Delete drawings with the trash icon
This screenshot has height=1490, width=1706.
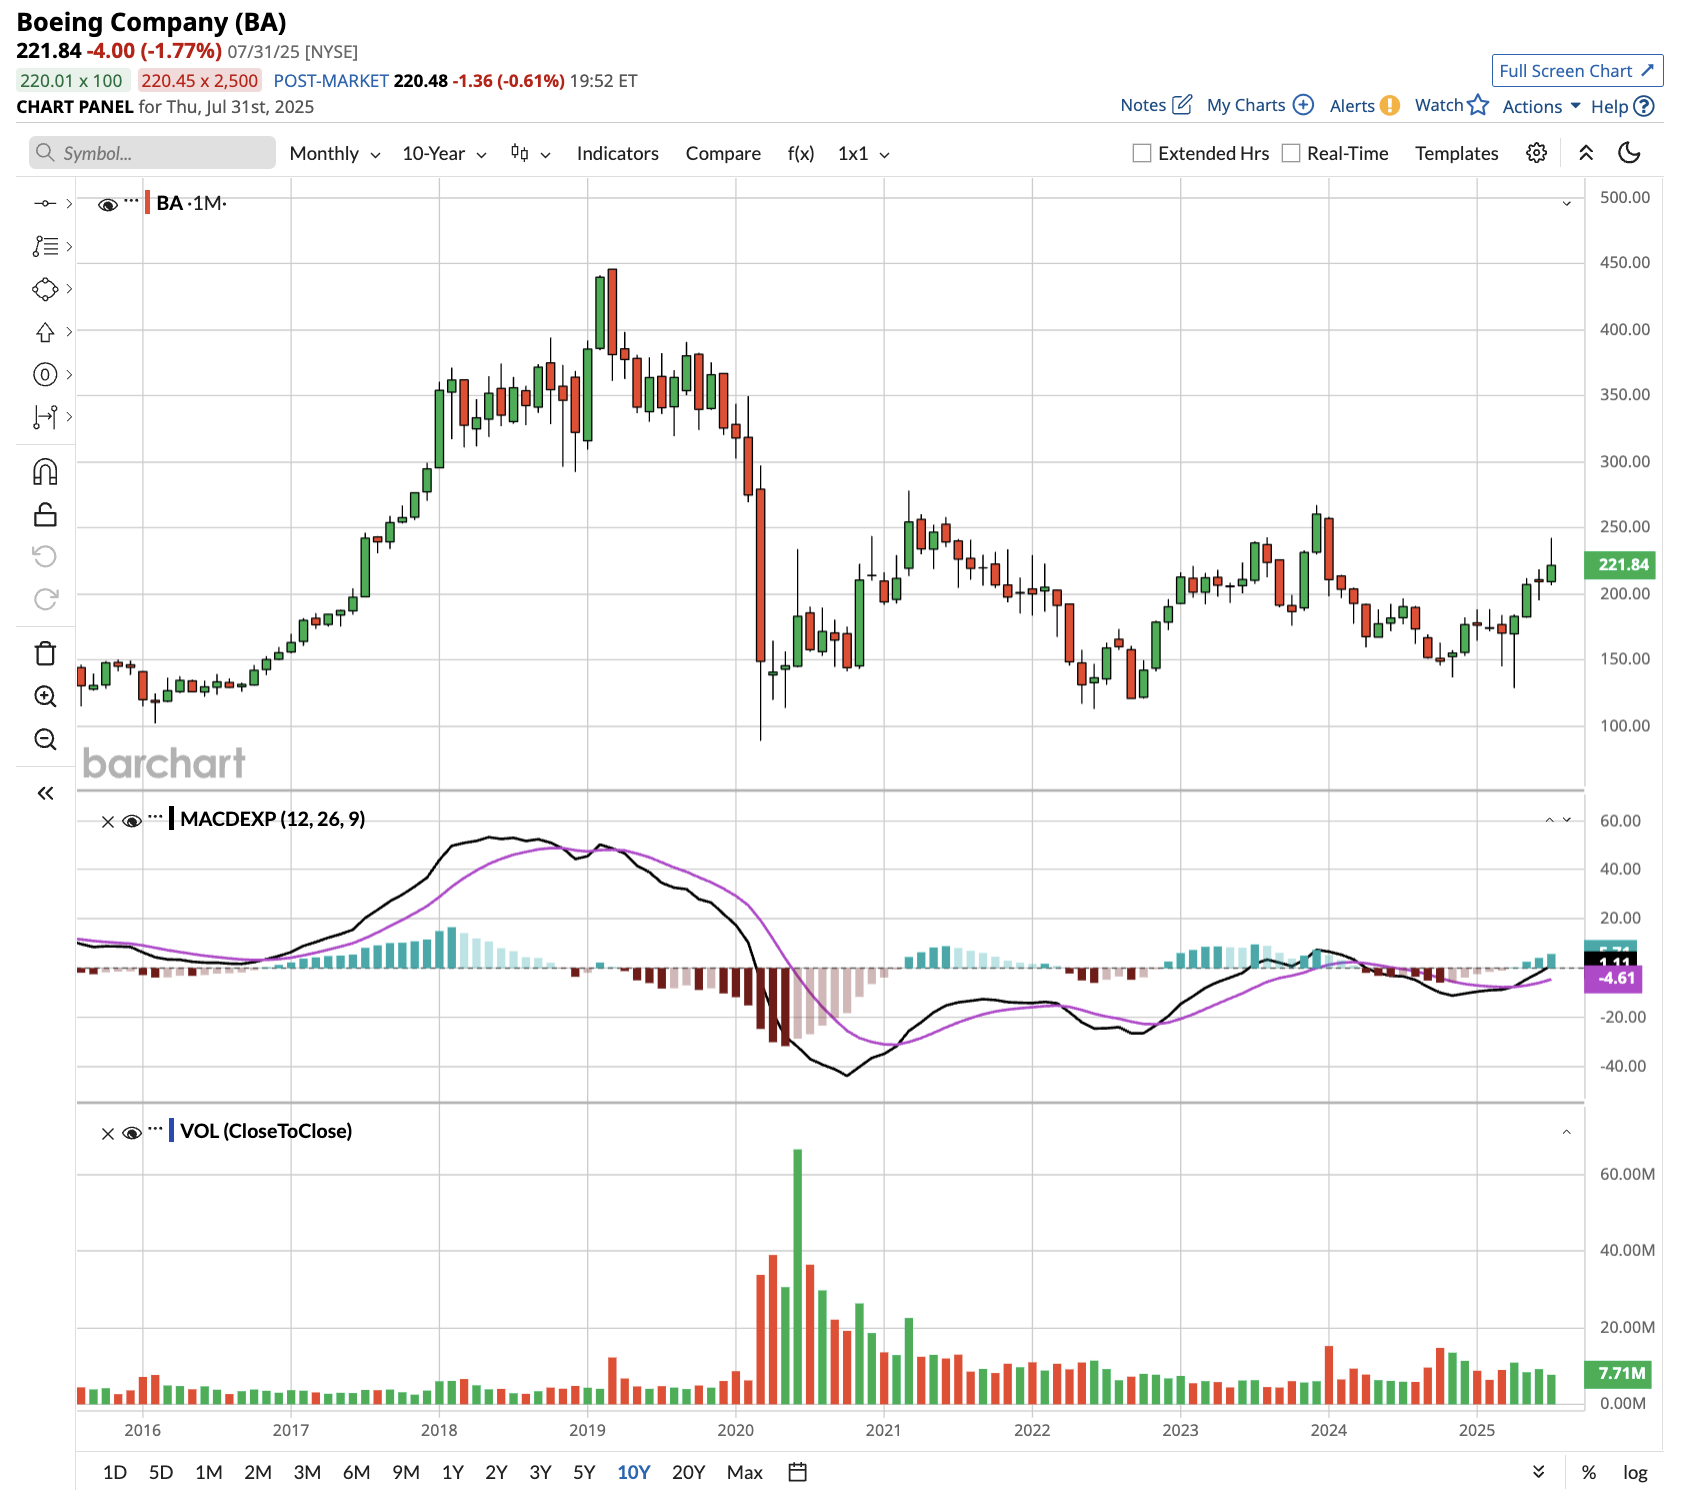(x=45, y=654)
